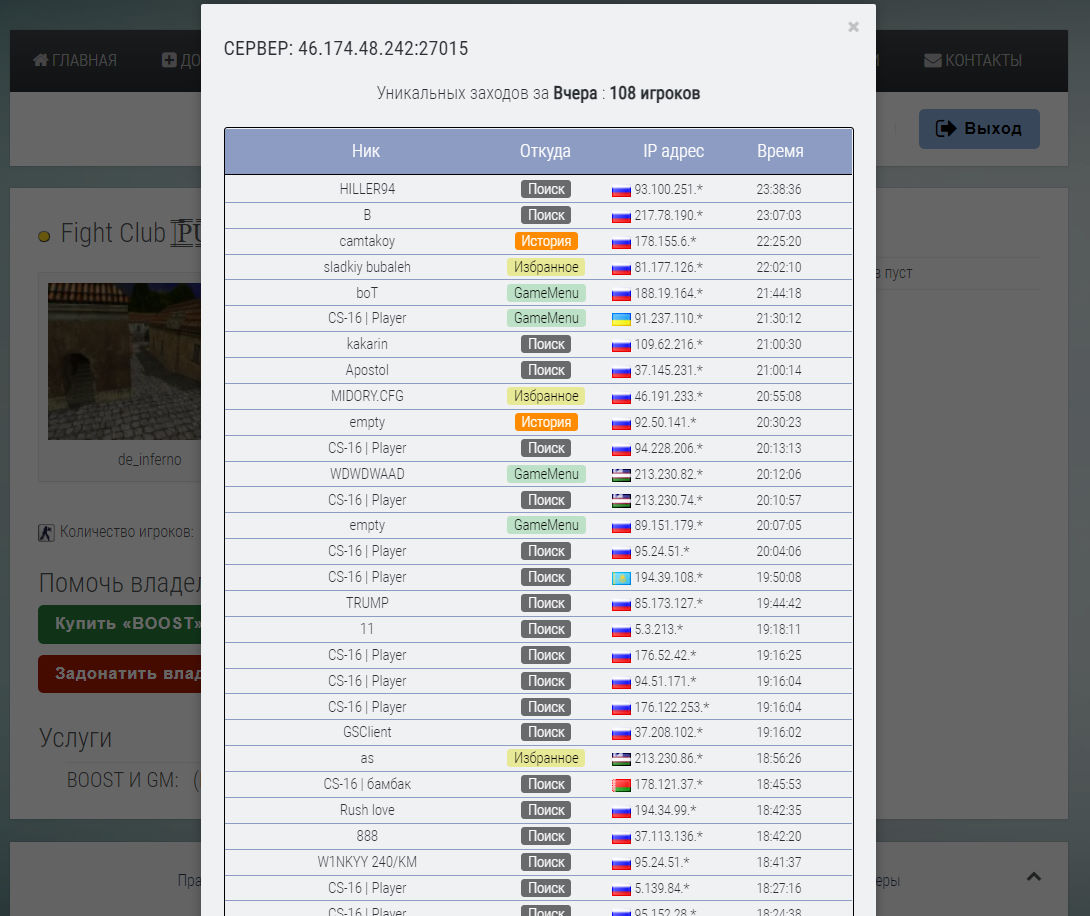Click the red Задонатить button
This screenshot has width=1090, height=916.
pos(120,673)
